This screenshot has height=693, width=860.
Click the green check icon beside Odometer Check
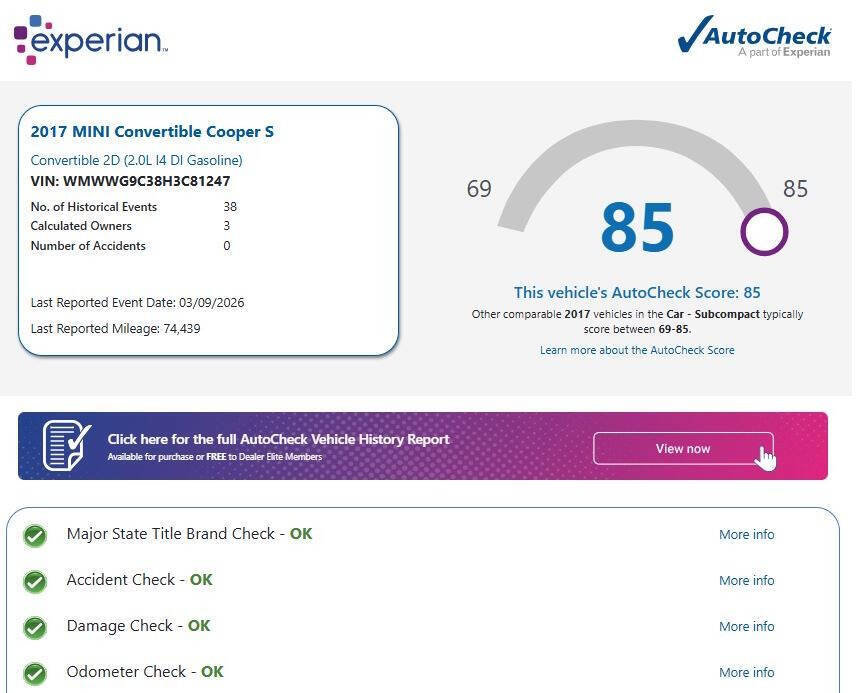click(35, 673)
